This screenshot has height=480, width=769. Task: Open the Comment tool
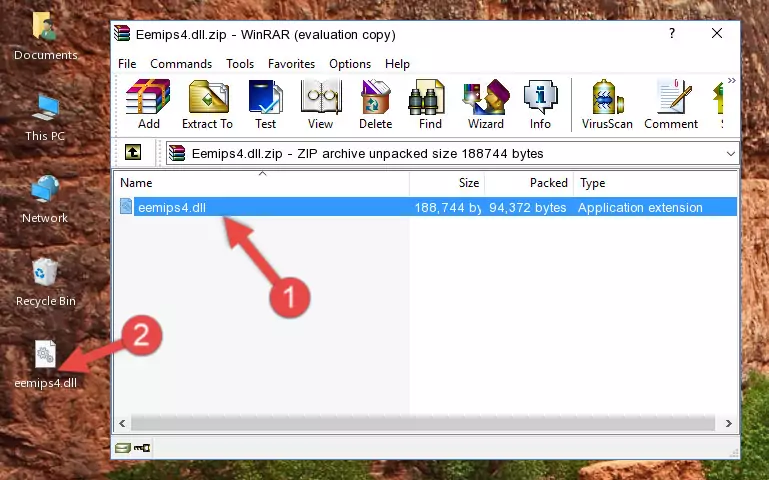(671, 104)
